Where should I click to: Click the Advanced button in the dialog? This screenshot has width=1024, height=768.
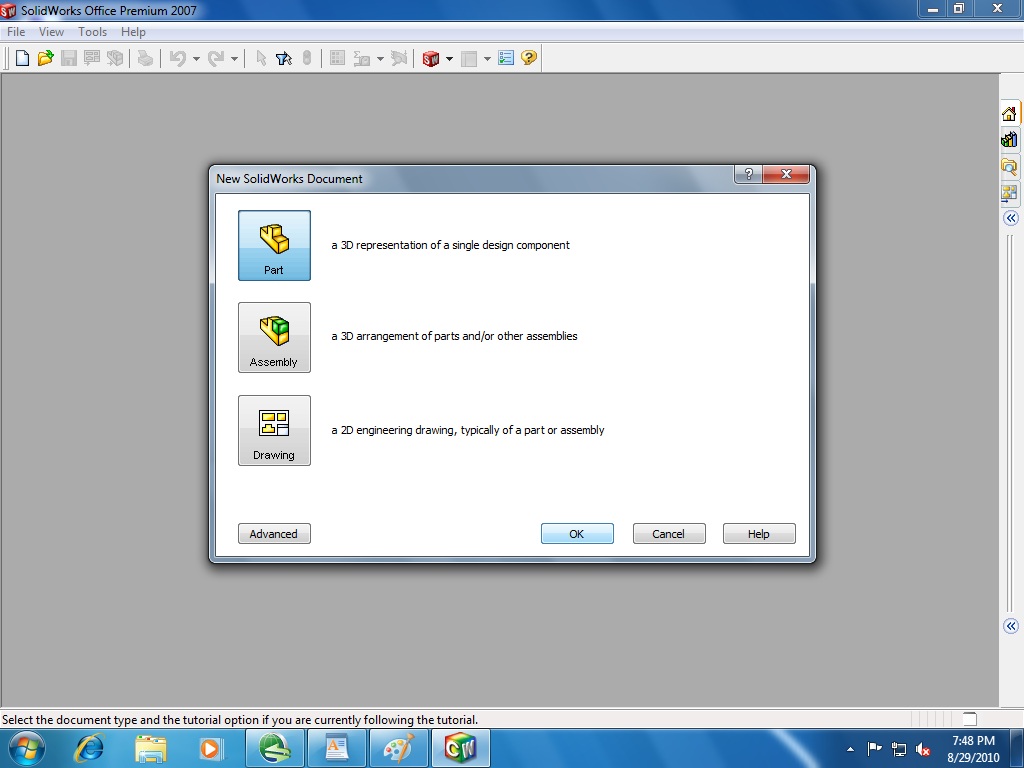pos(274,533)
